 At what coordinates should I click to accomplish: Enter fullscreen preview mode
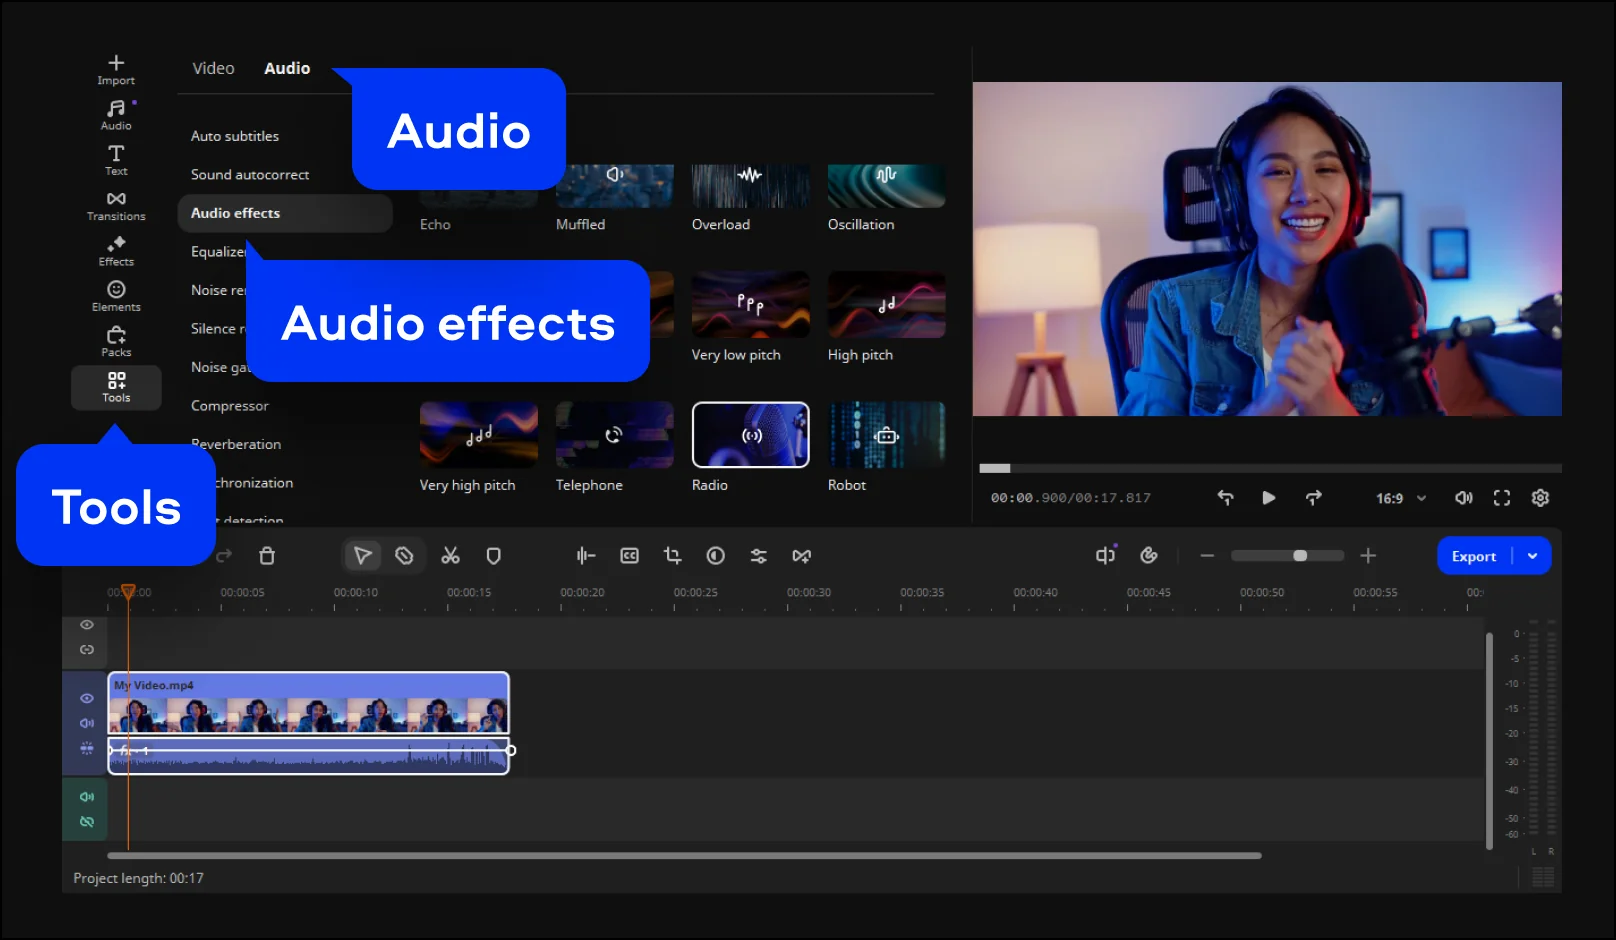click(1502, 498)
